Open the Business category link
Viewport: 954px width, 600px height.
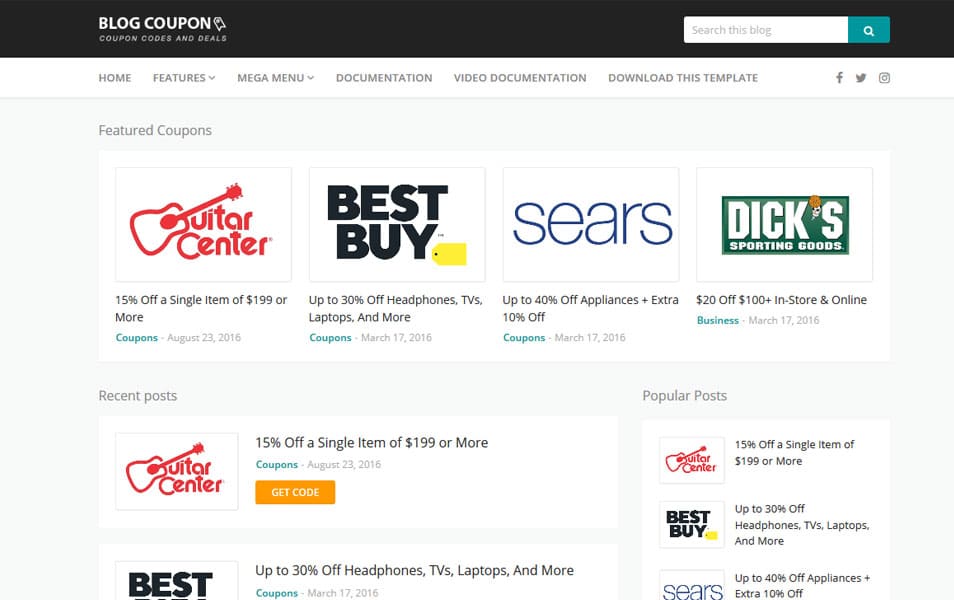tap(717, 320)
